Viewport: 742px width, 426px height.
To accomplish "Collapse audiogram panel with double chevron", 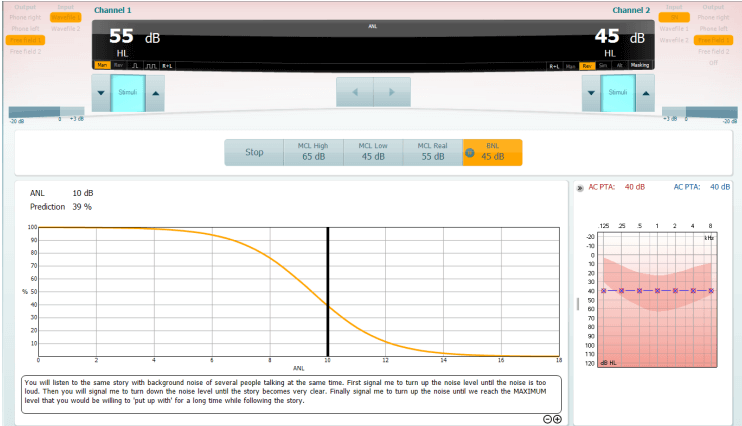I will [x=580, y=188].
